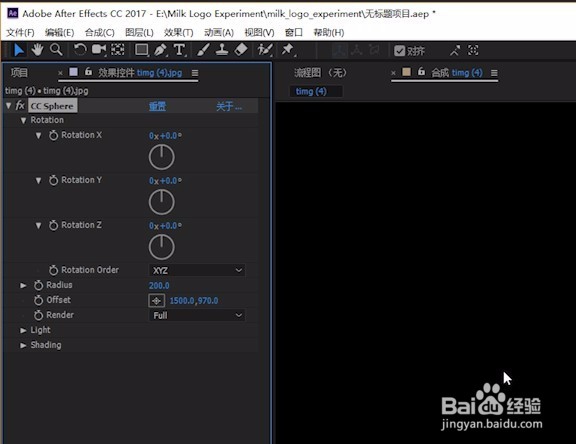Open the 效果(T) menu
This screenshot has height=444, width=576.
[x=179, y=33]
